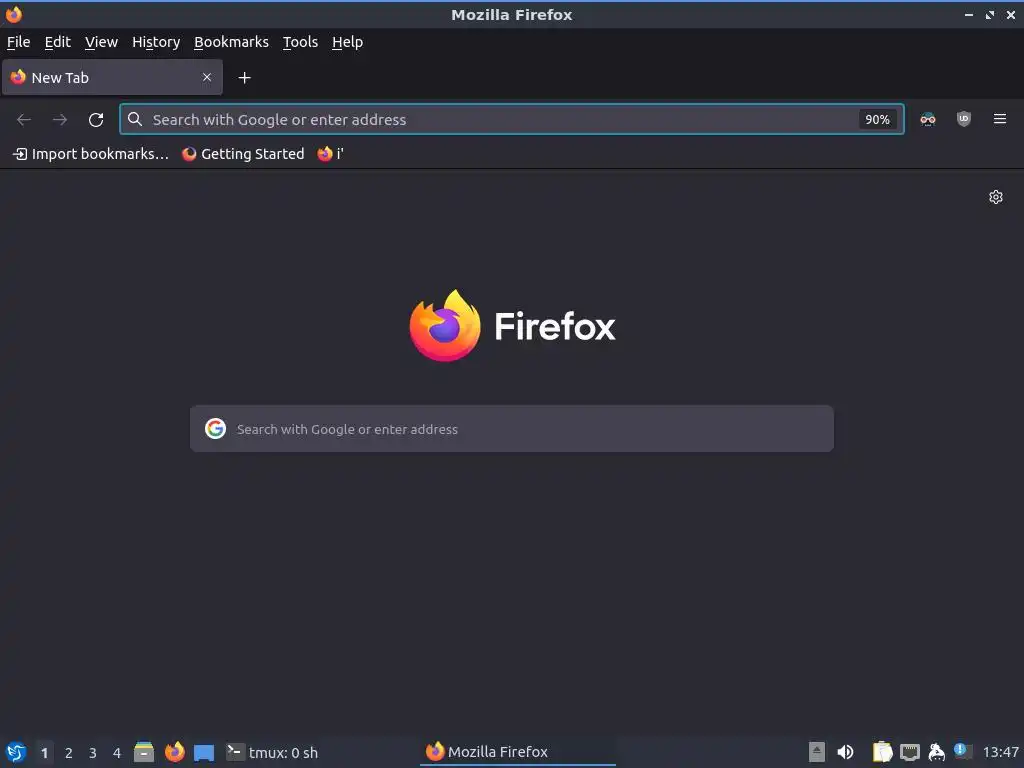Open the View menu

(x=101, y=42)
